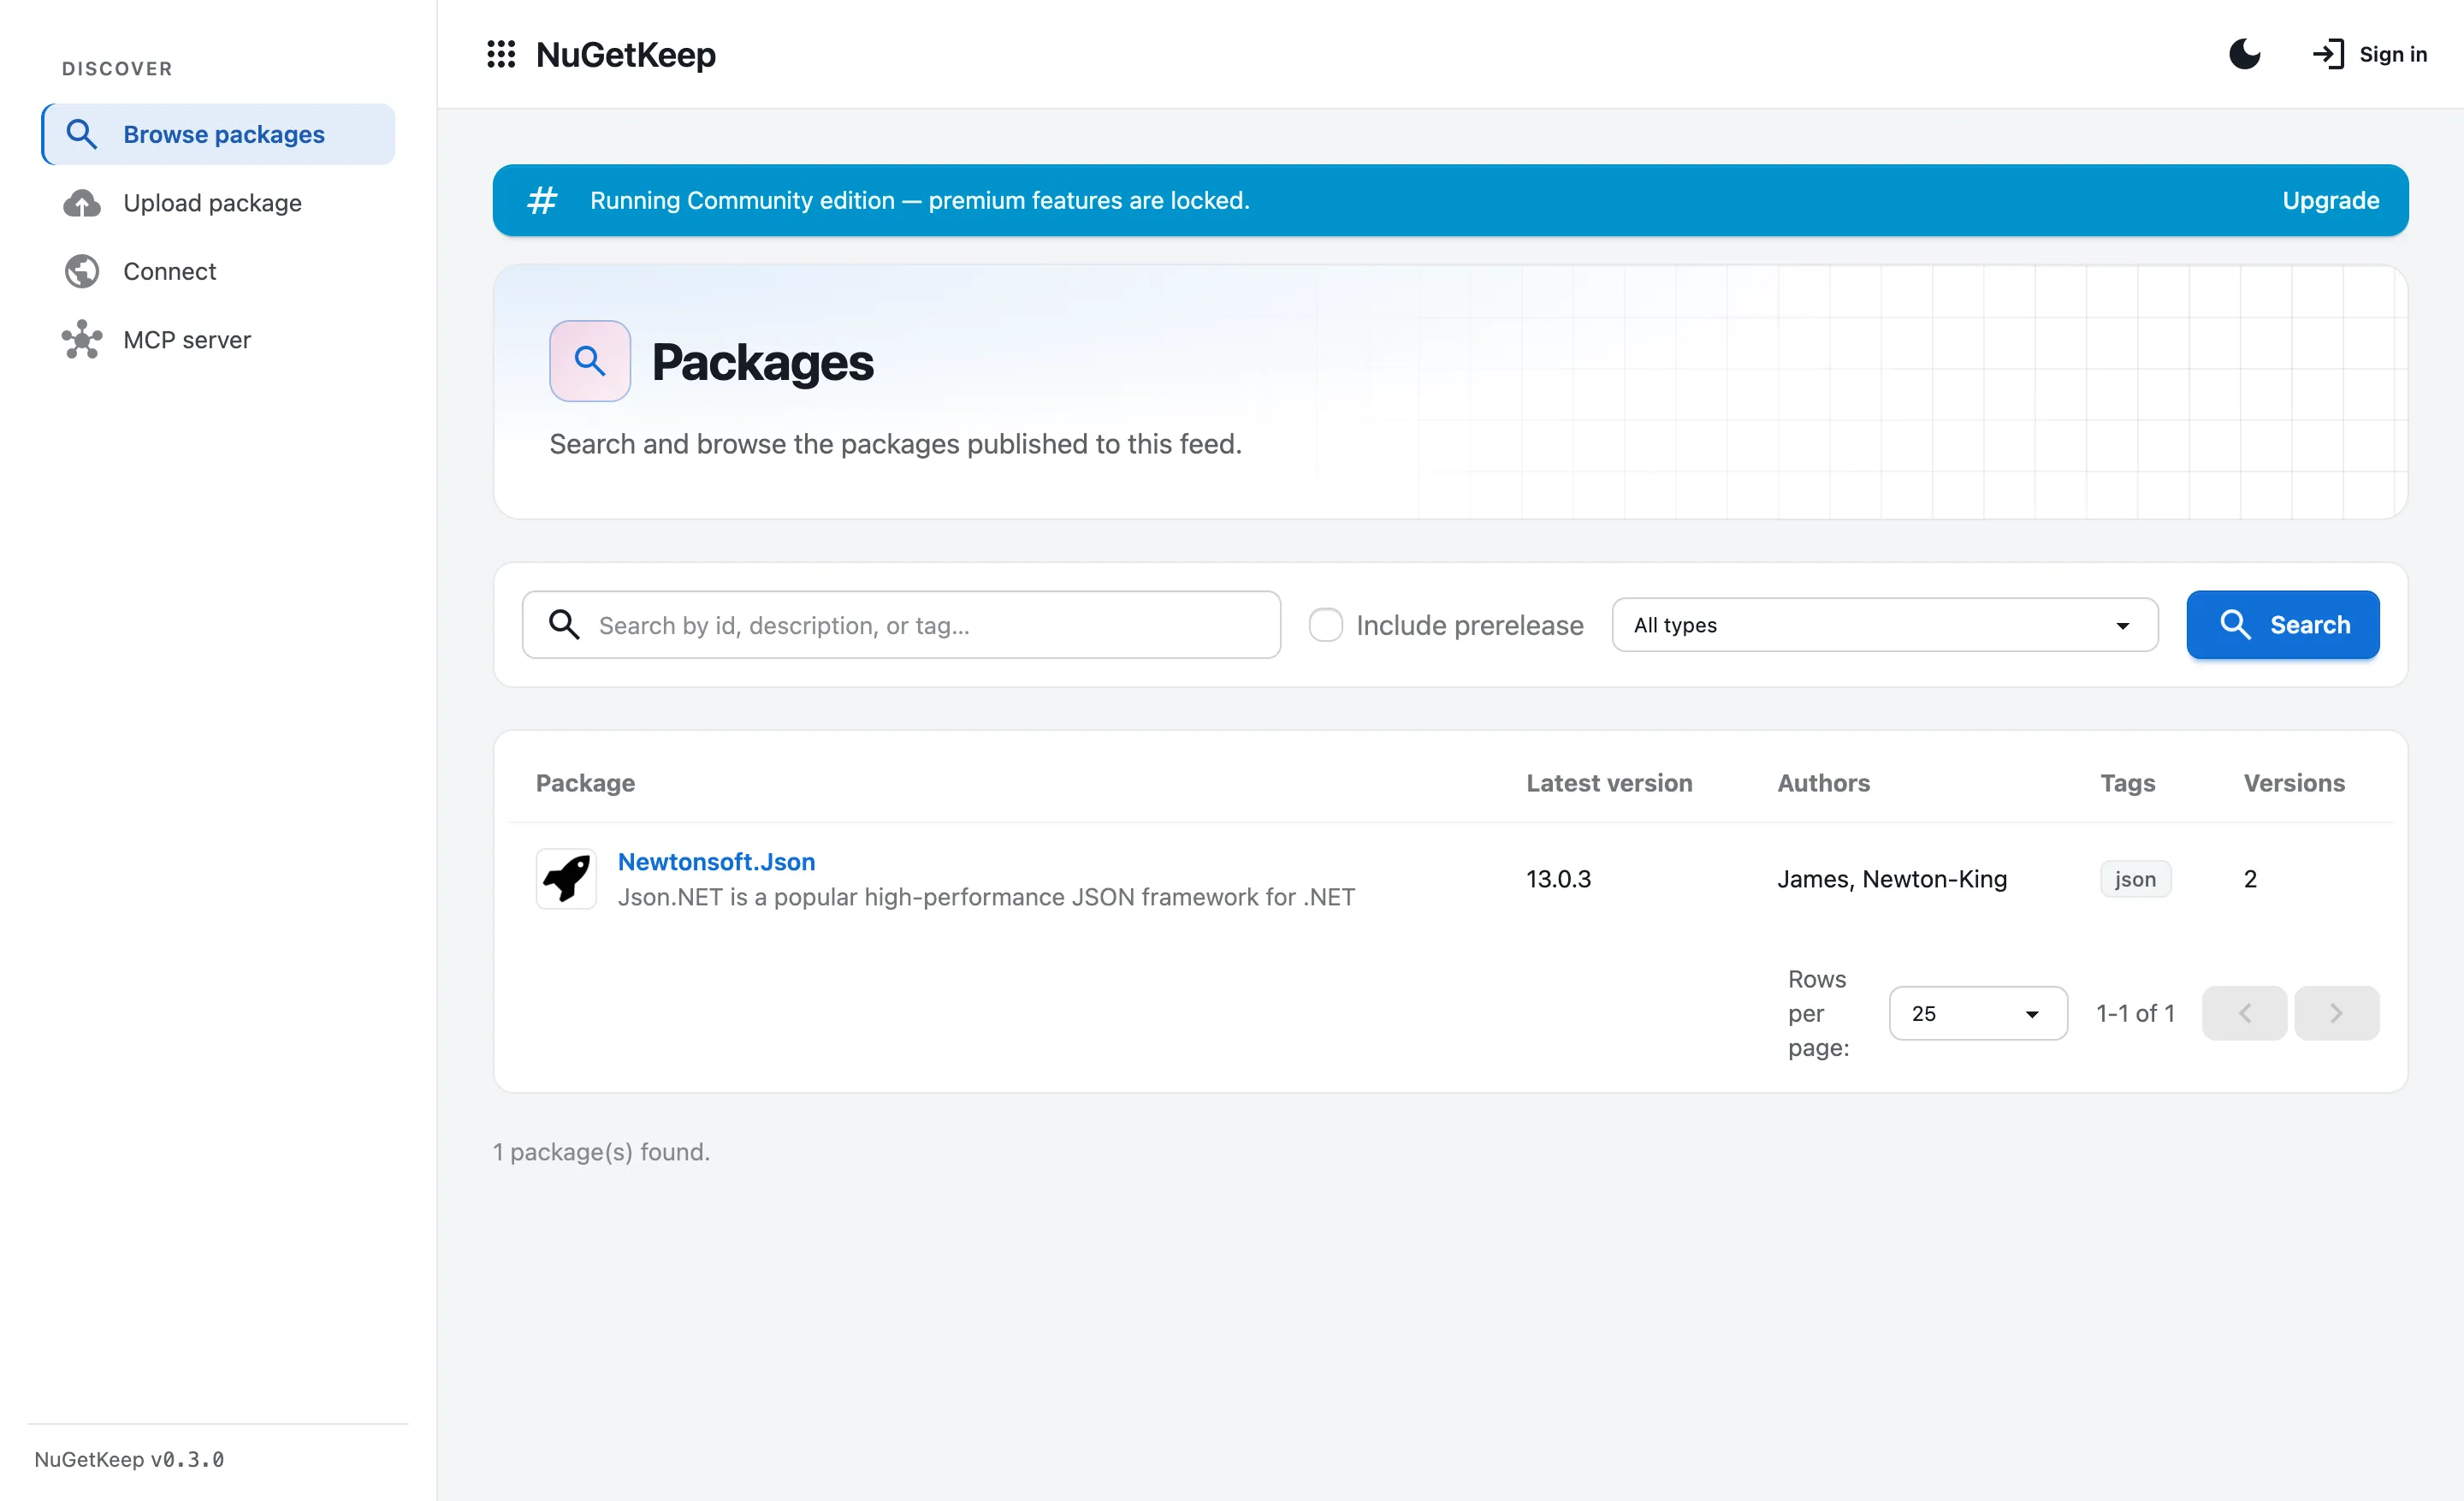The height and width of the screenshot is (1501, 2464).
Task: Open Browse packages in sidebar
Action: pyautogui.click(x=218, y=134)
